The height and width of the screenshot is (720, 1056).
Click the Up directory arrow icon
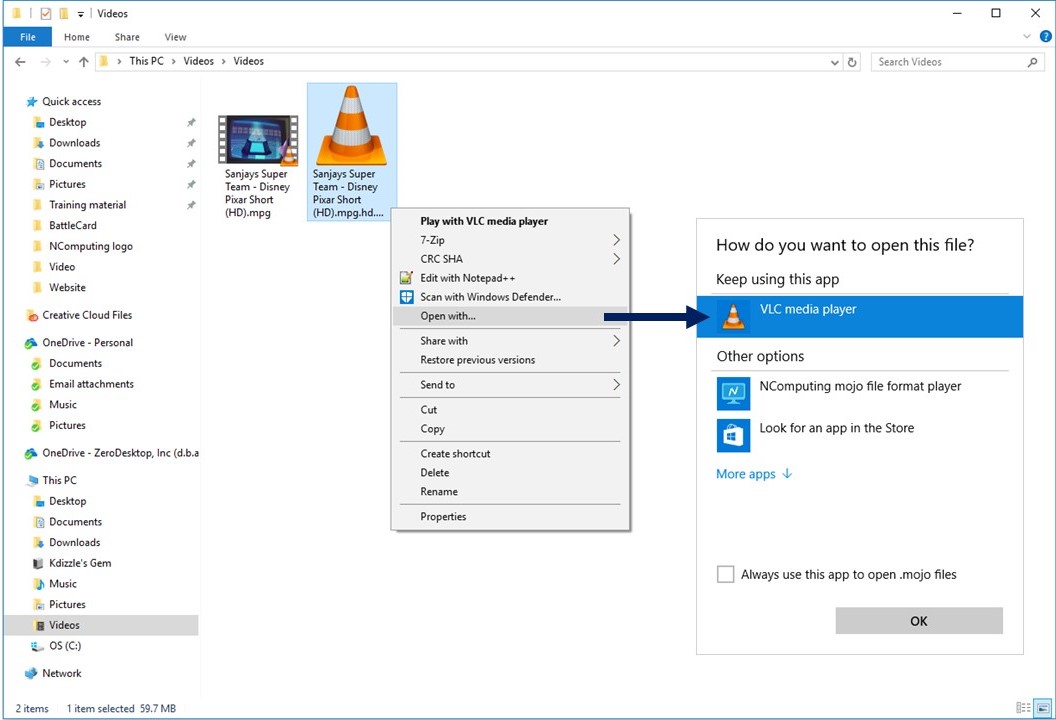point(83,62)
